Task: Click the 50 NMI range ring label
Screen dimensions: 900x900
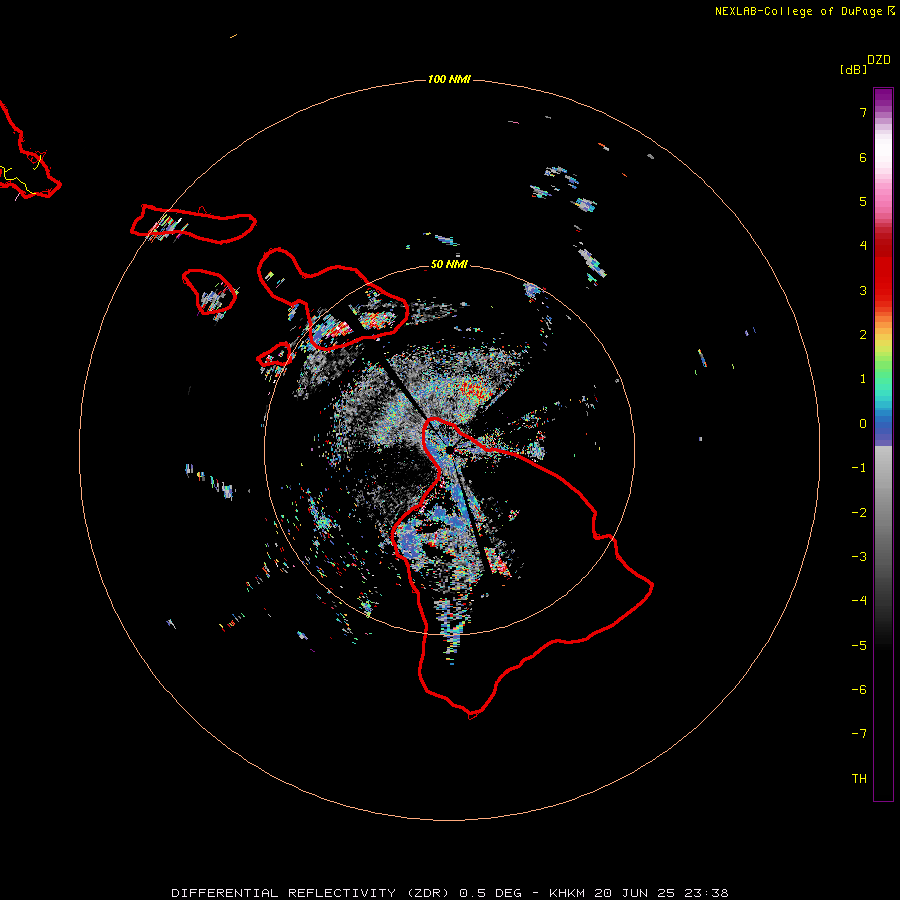Action: pos(449,264)
